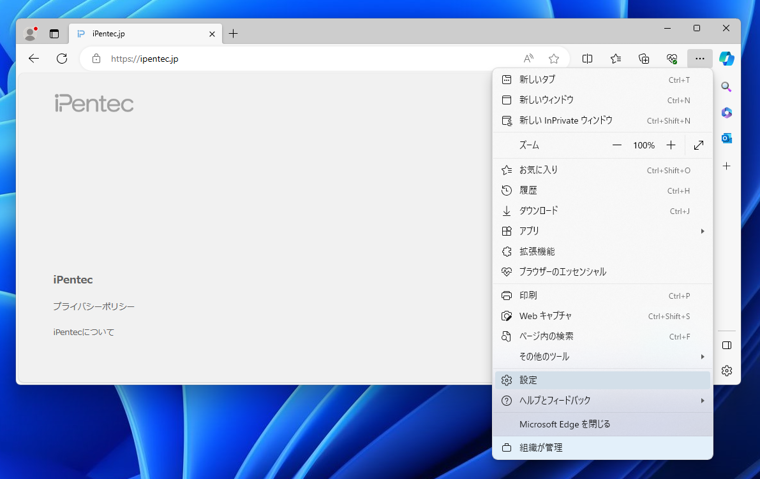The height and width of the screenshot is (479, 760).
Task: Increase zoom with plus button
Action: (x=671, y=145)
